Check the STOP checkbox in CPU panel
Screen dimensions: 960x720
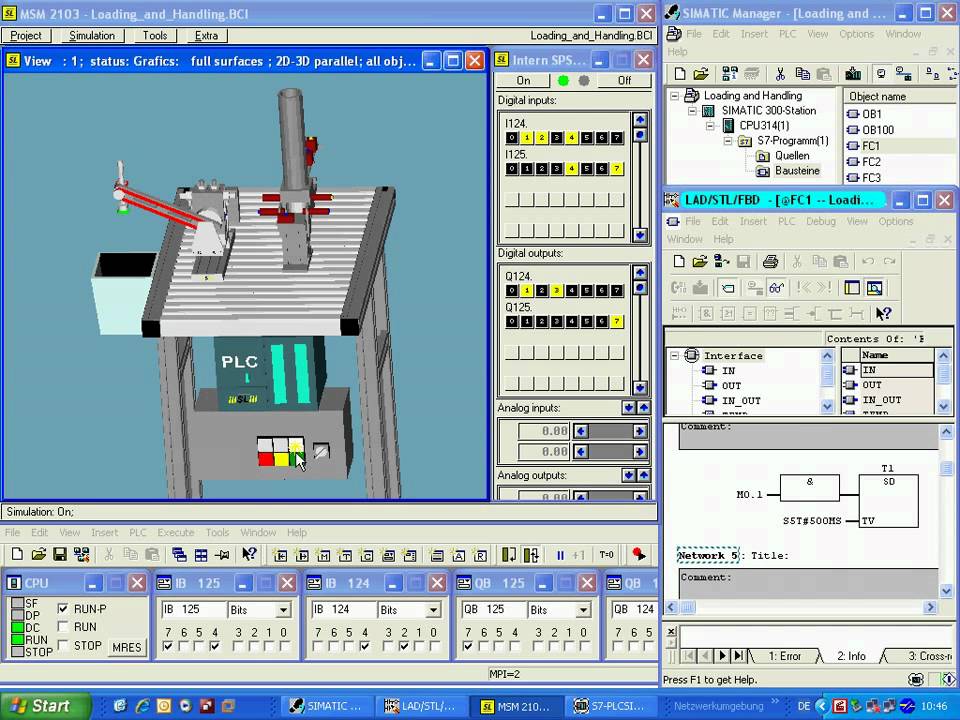(x=62, y=645)
